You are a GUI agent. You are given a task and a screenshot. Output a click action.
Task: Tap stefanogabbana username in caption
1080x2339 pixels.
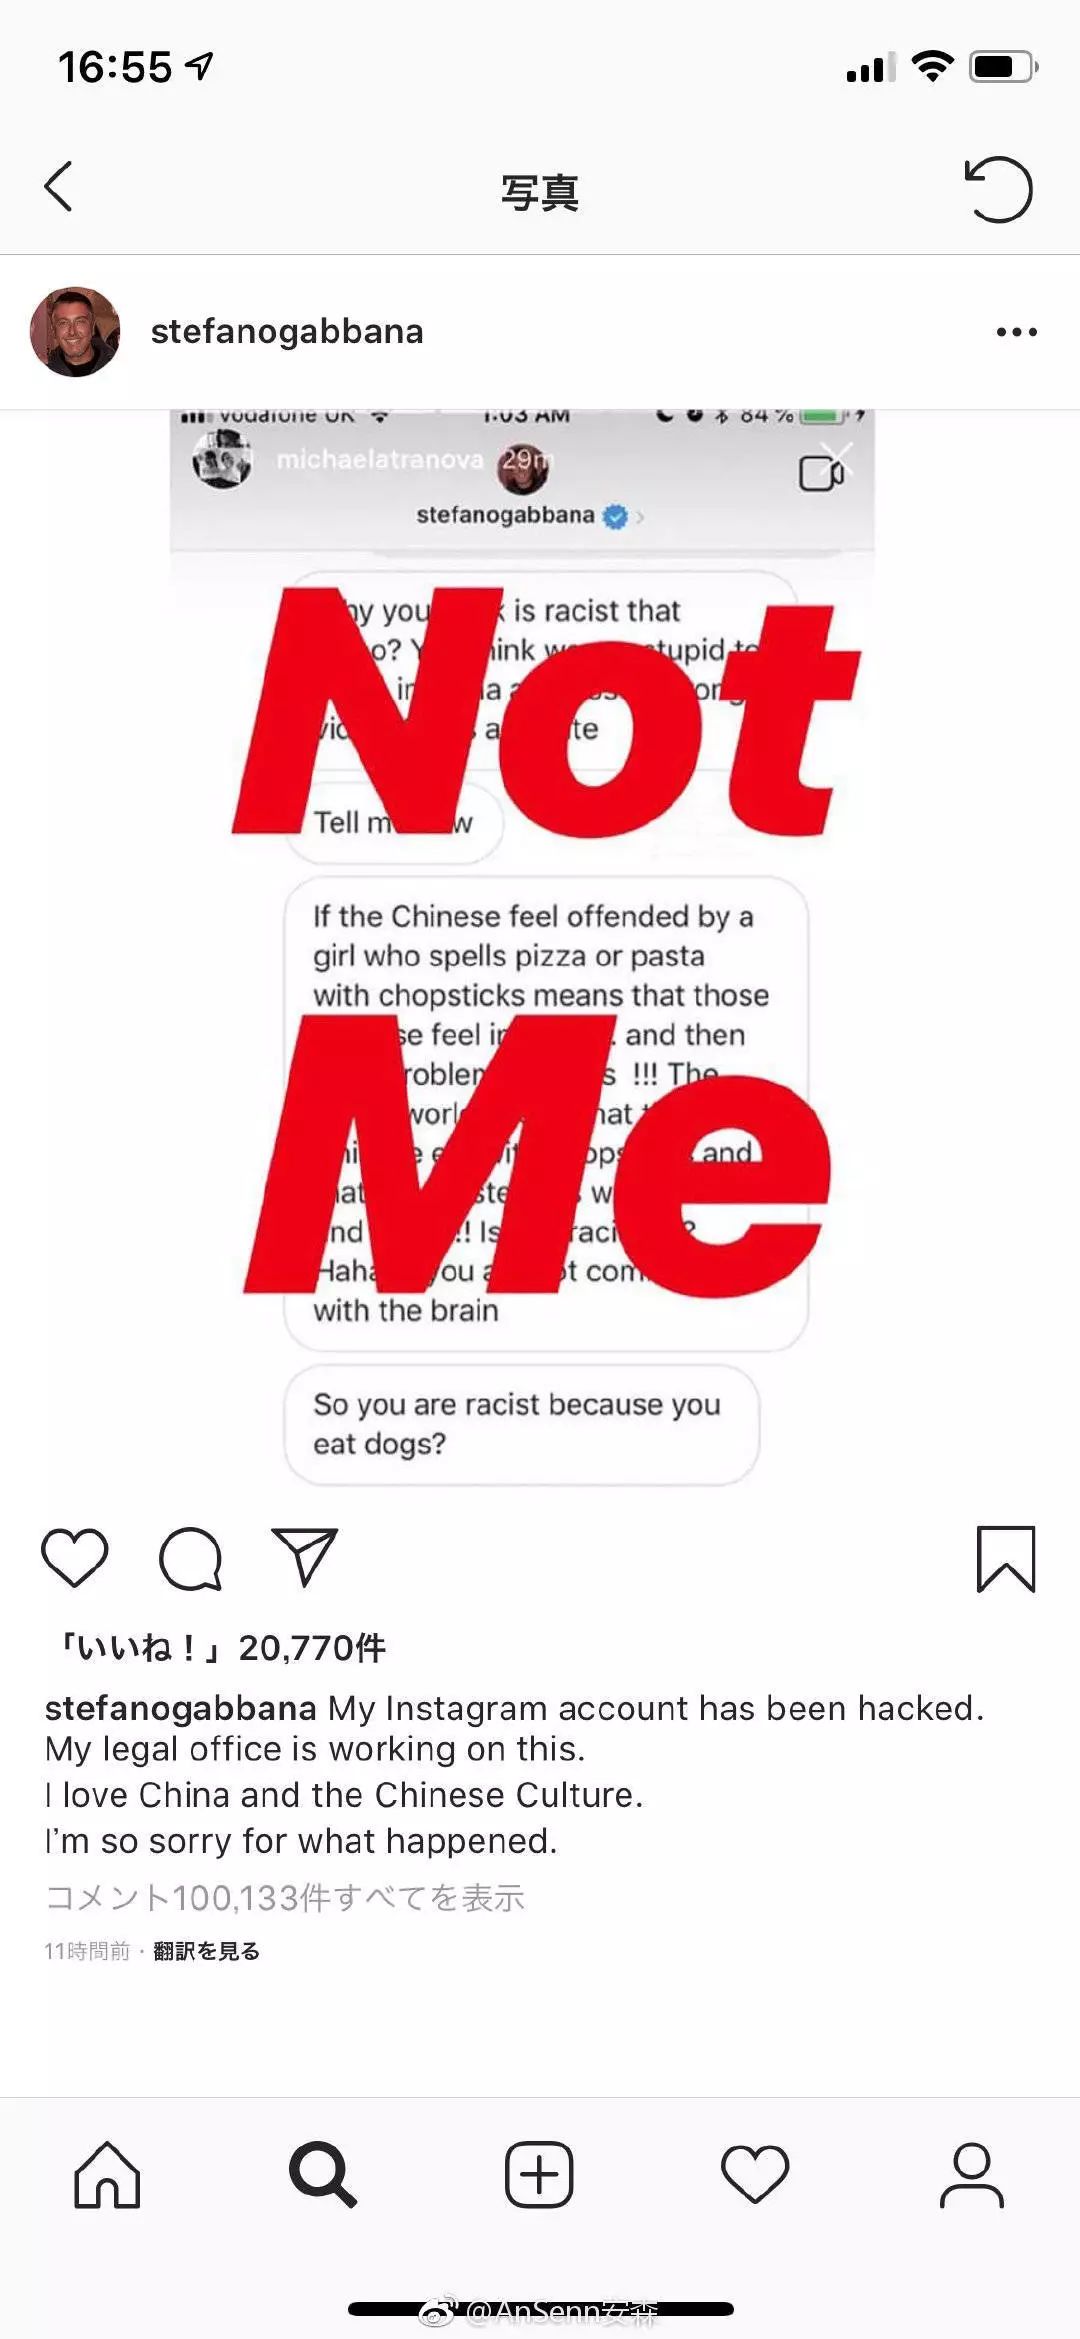pyautogui.click(x=180, y=1708)
